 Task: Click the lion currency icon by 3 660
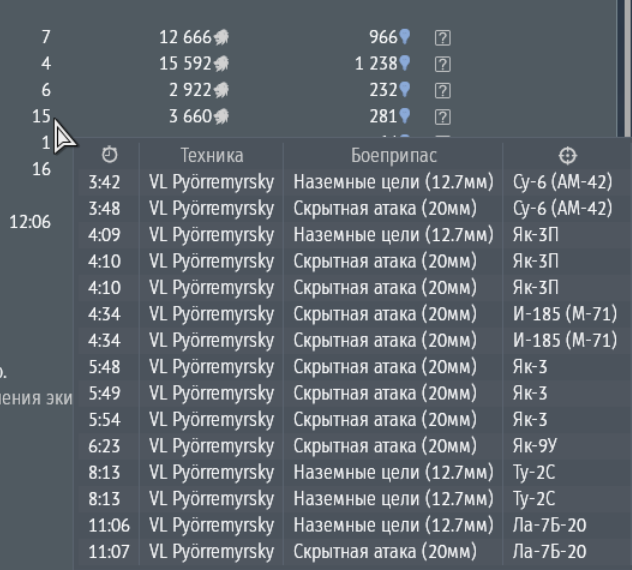221,116
